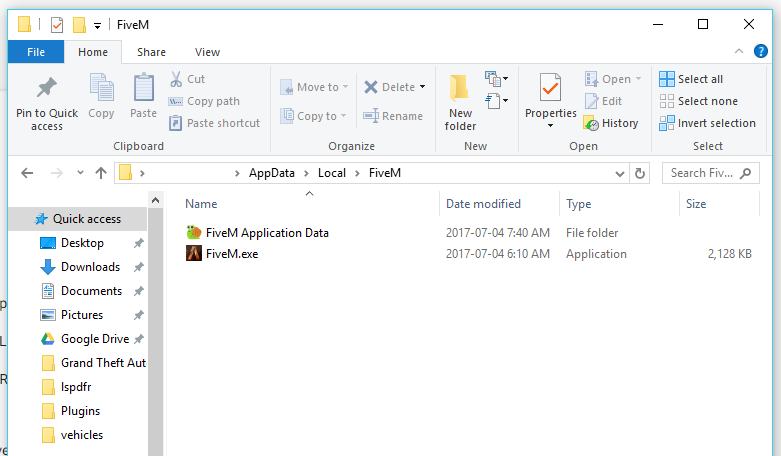Screen dimensions: 781x456
Task: Click Local in the address path
Action: (x=332, y=173)
